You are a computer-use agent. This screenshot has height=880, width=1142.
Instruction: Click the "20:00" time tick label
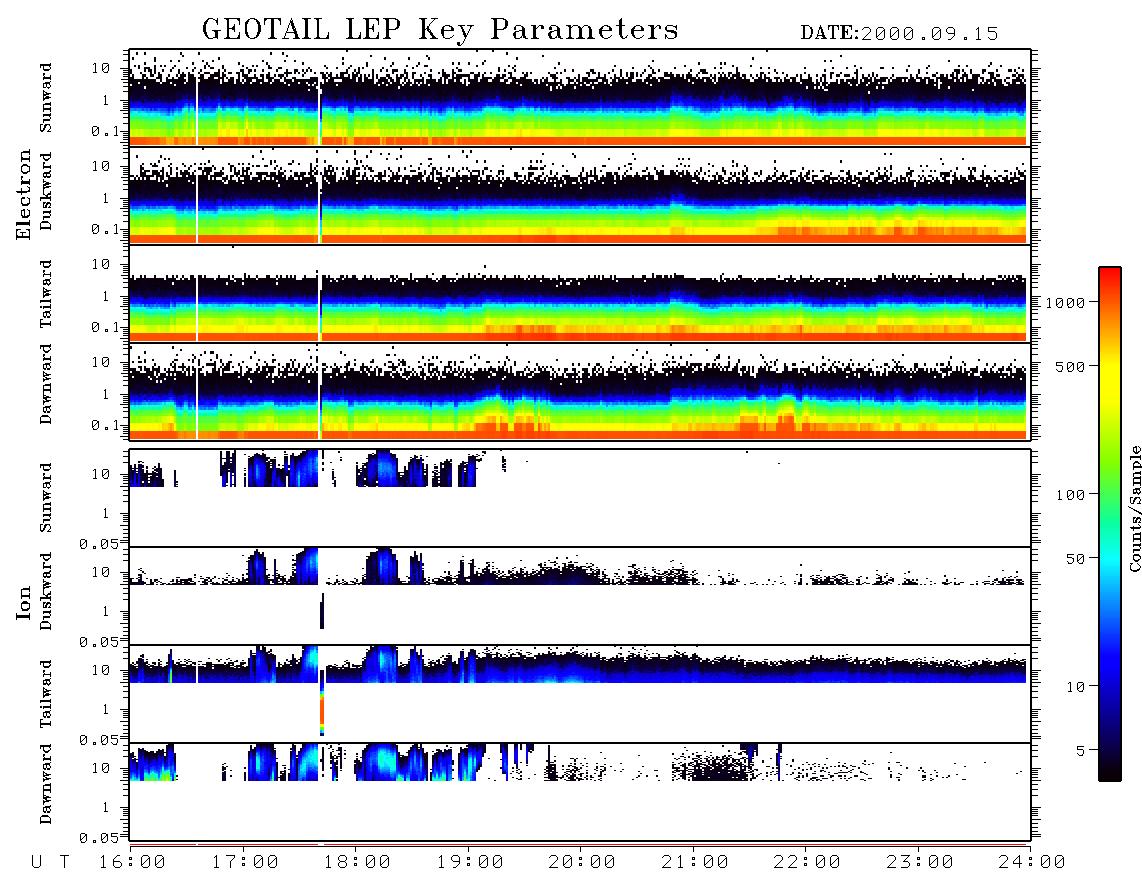582,863
